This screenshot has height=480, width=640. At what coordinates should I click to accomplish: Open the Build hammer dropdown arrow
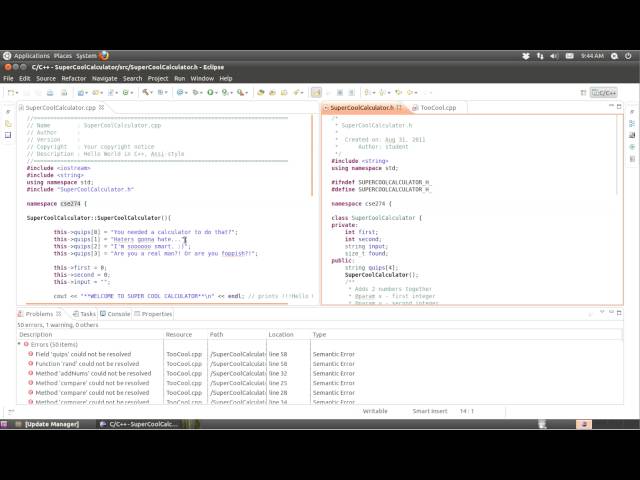tap(151, 93)
